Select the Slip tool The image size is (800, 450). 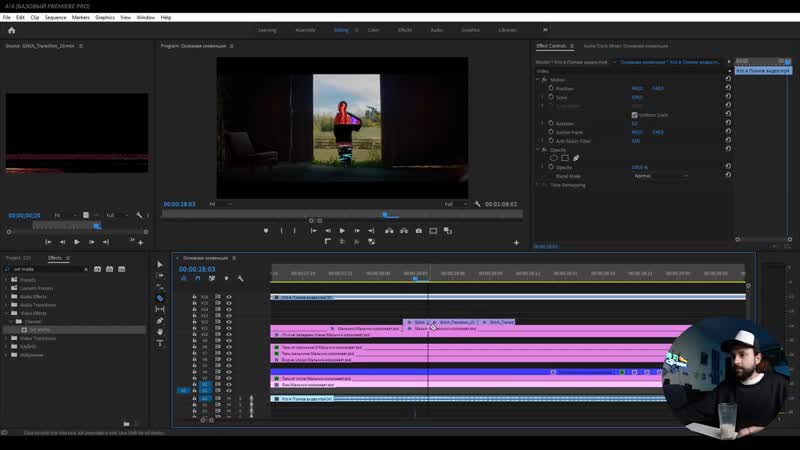coord(160,309)
